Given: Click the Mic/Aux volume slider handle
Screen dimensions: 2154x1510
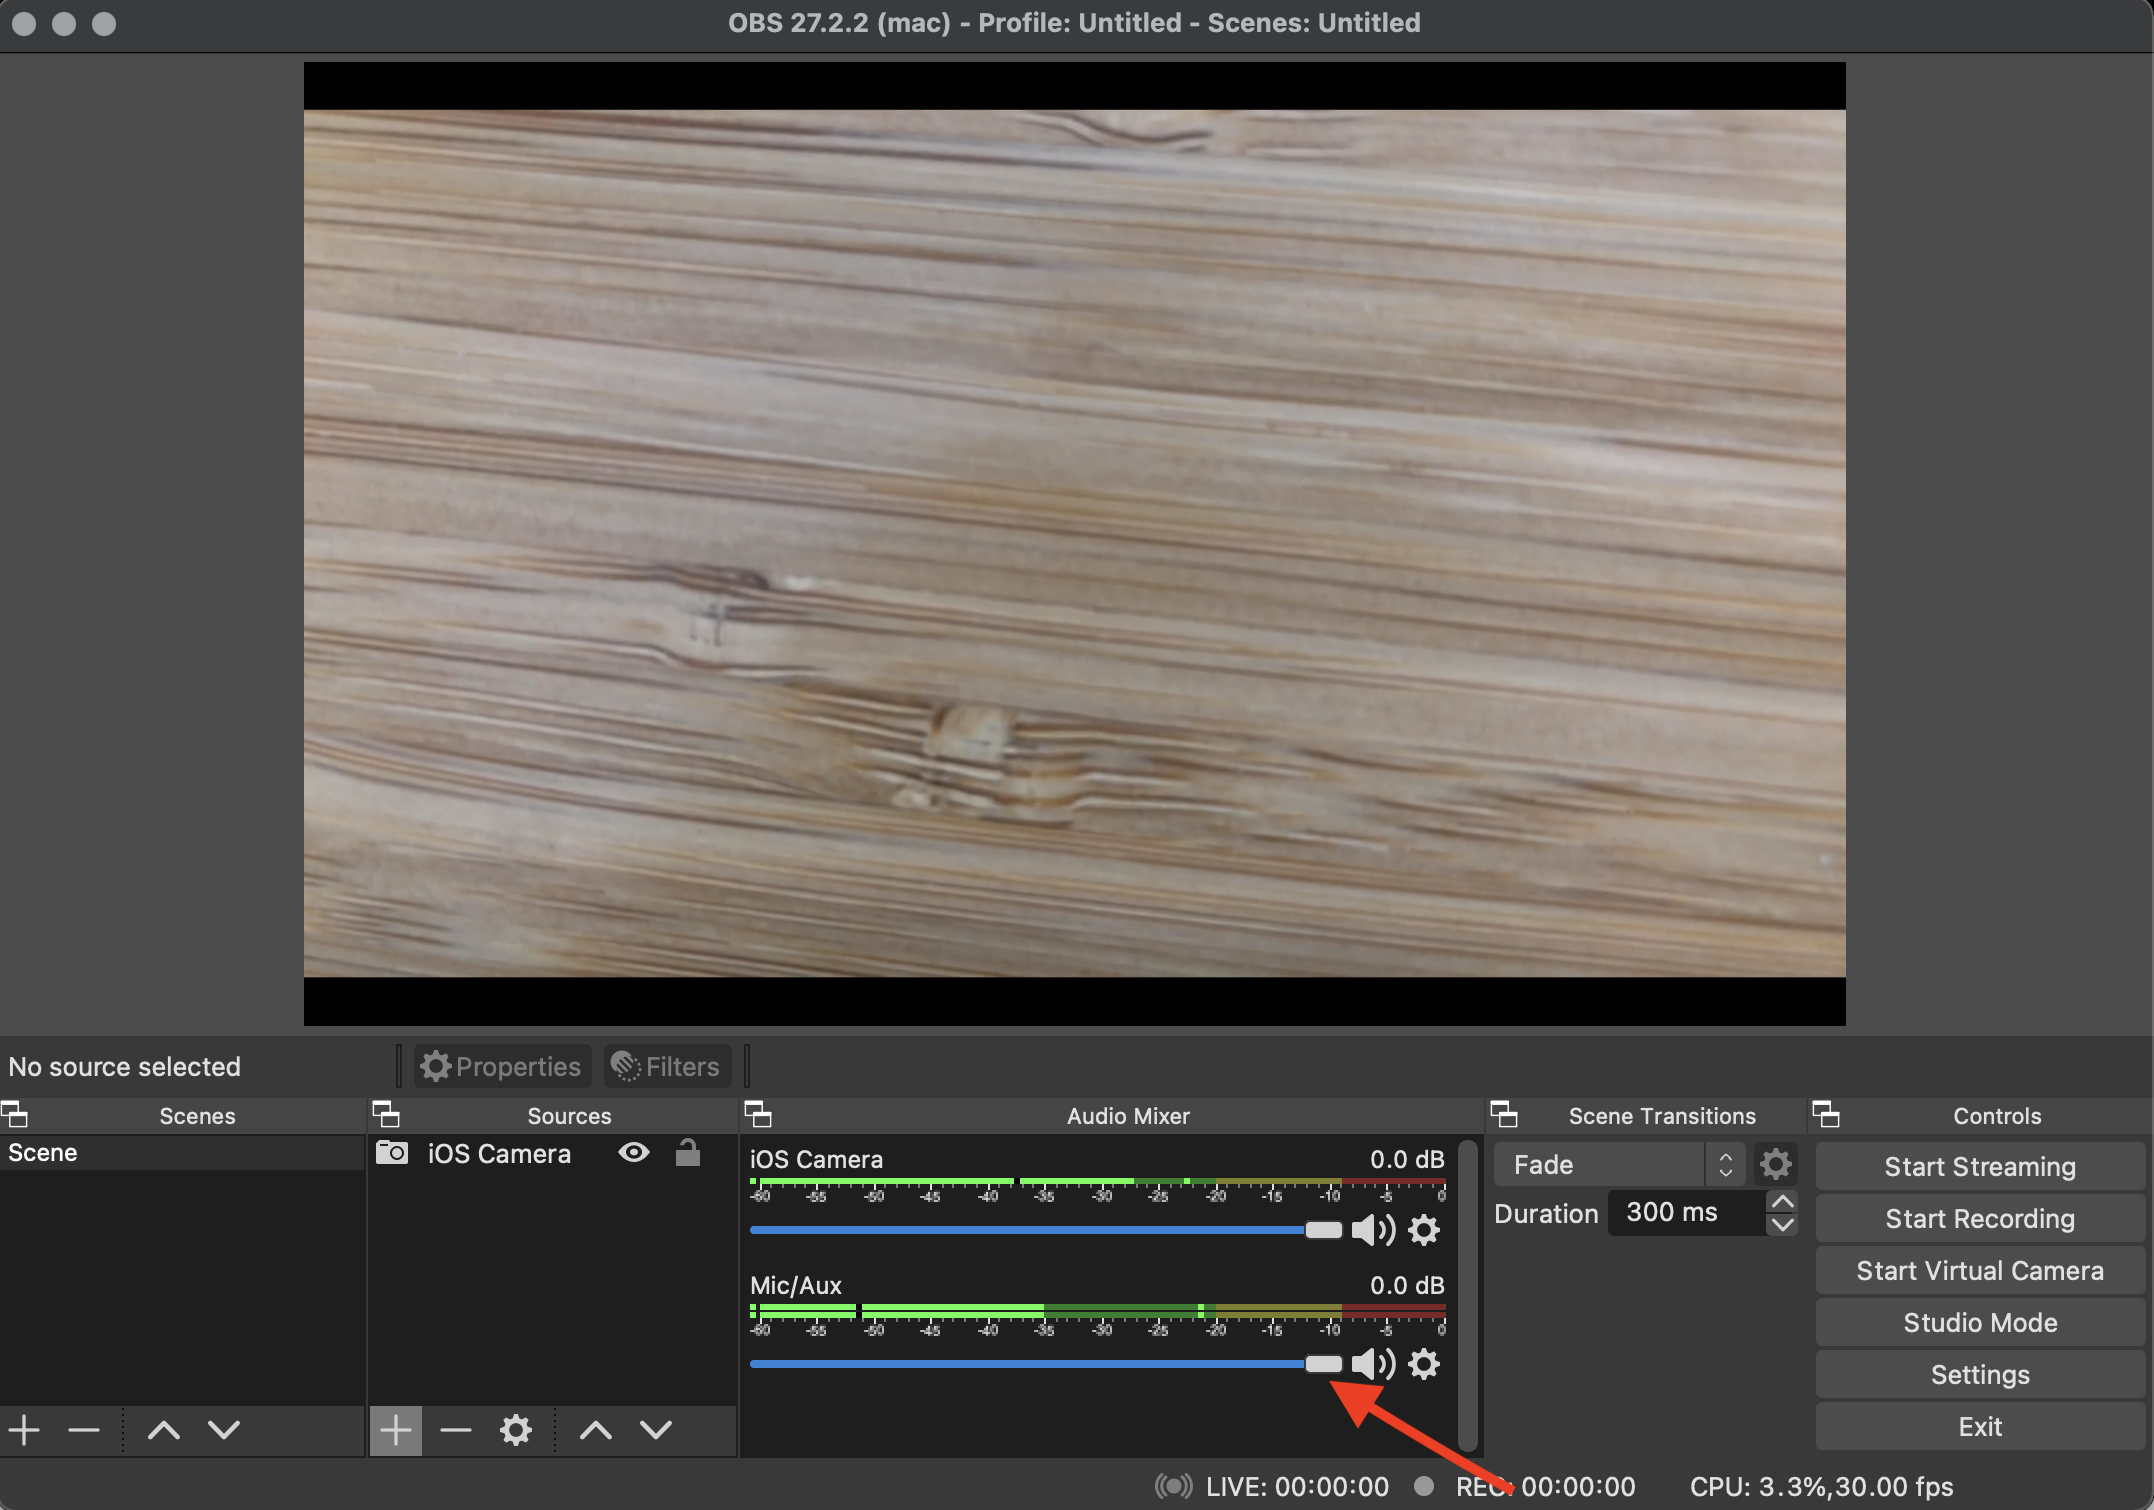Looking at the screenshot, I should (x=1323, y=1364).
